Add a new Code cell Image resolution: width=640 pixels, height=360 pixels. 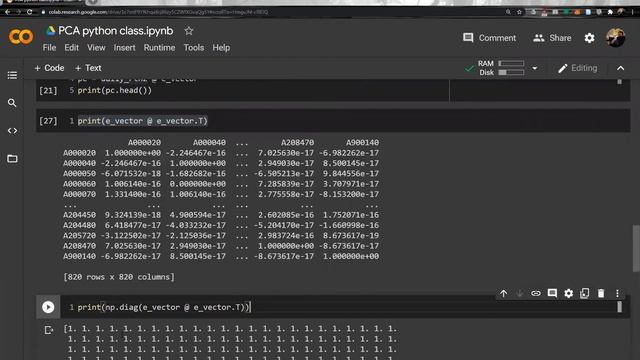[49, 68]
